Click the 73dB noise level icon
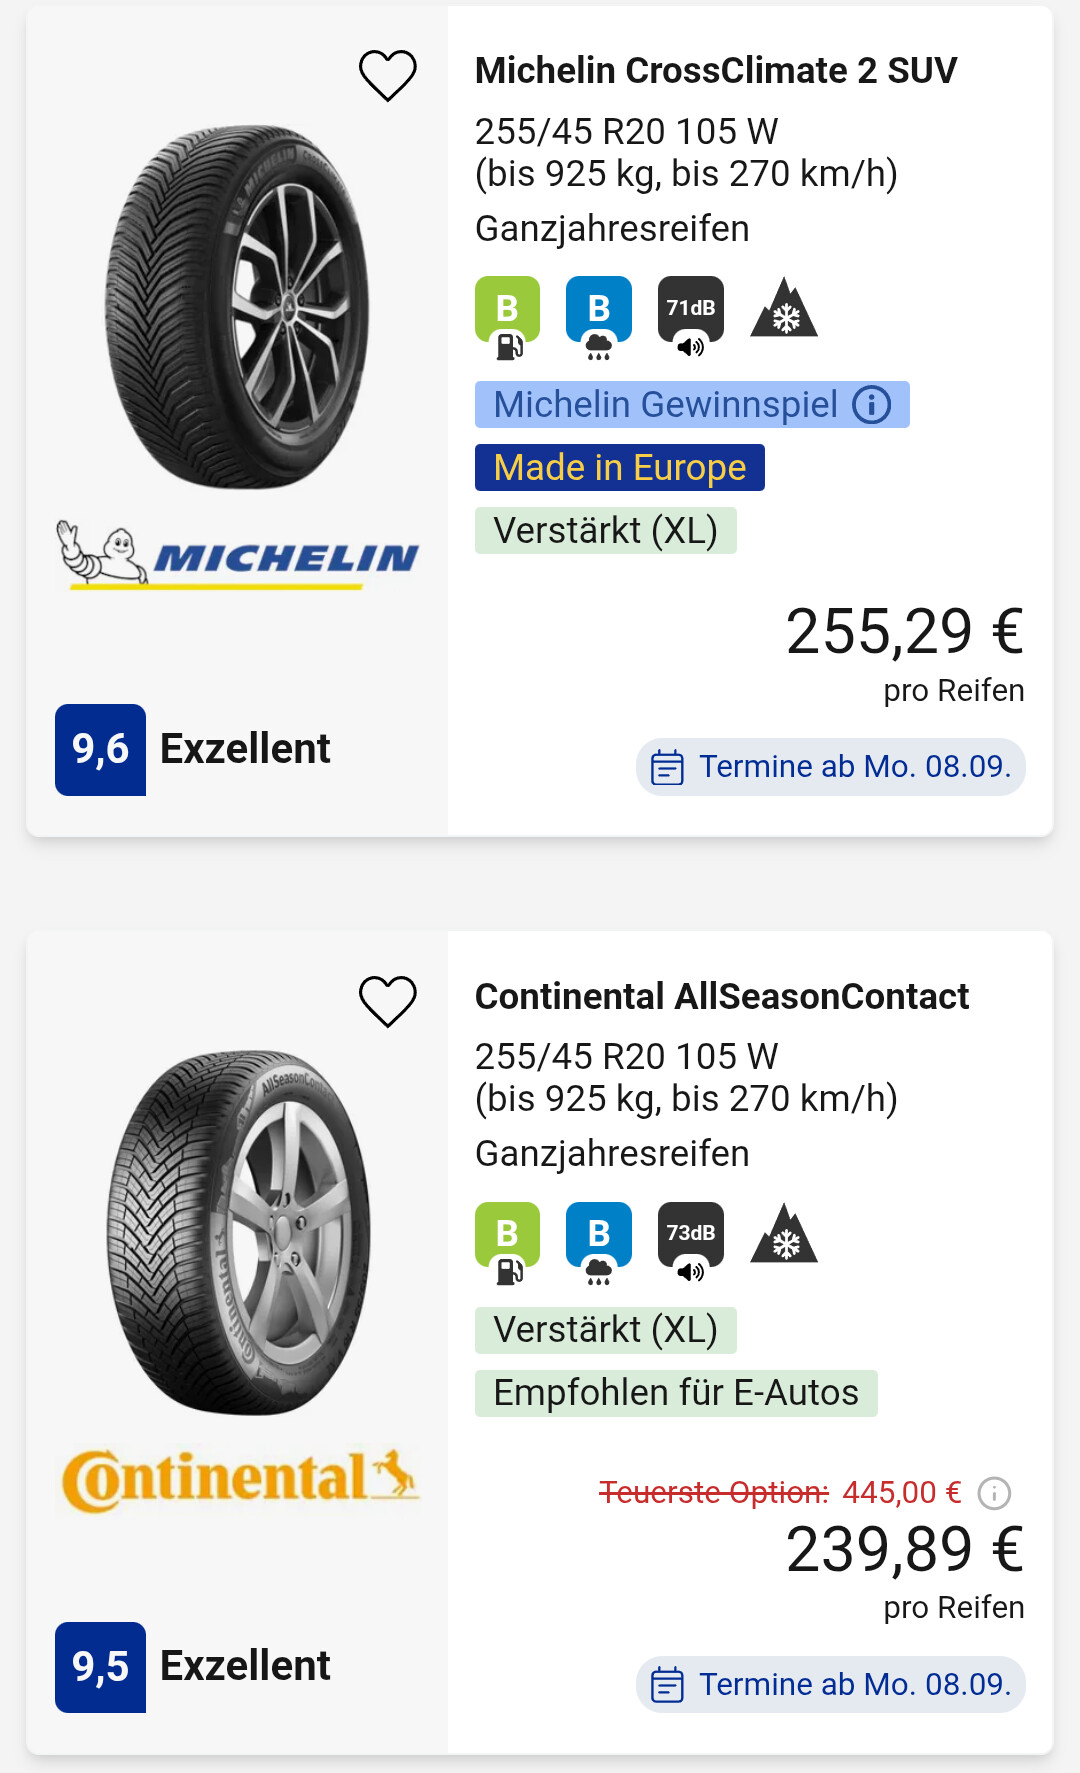The height and width of the screenshot is (1773, 1080). tap(690, 1241)
